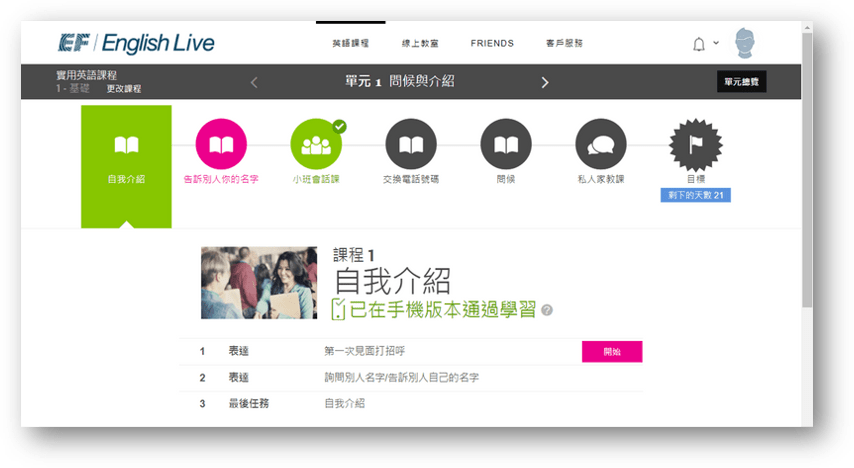Click the 目標 flag badge icon
Image resolution: width=854 pixels, height=468 pixels.
tap(695, 144)
